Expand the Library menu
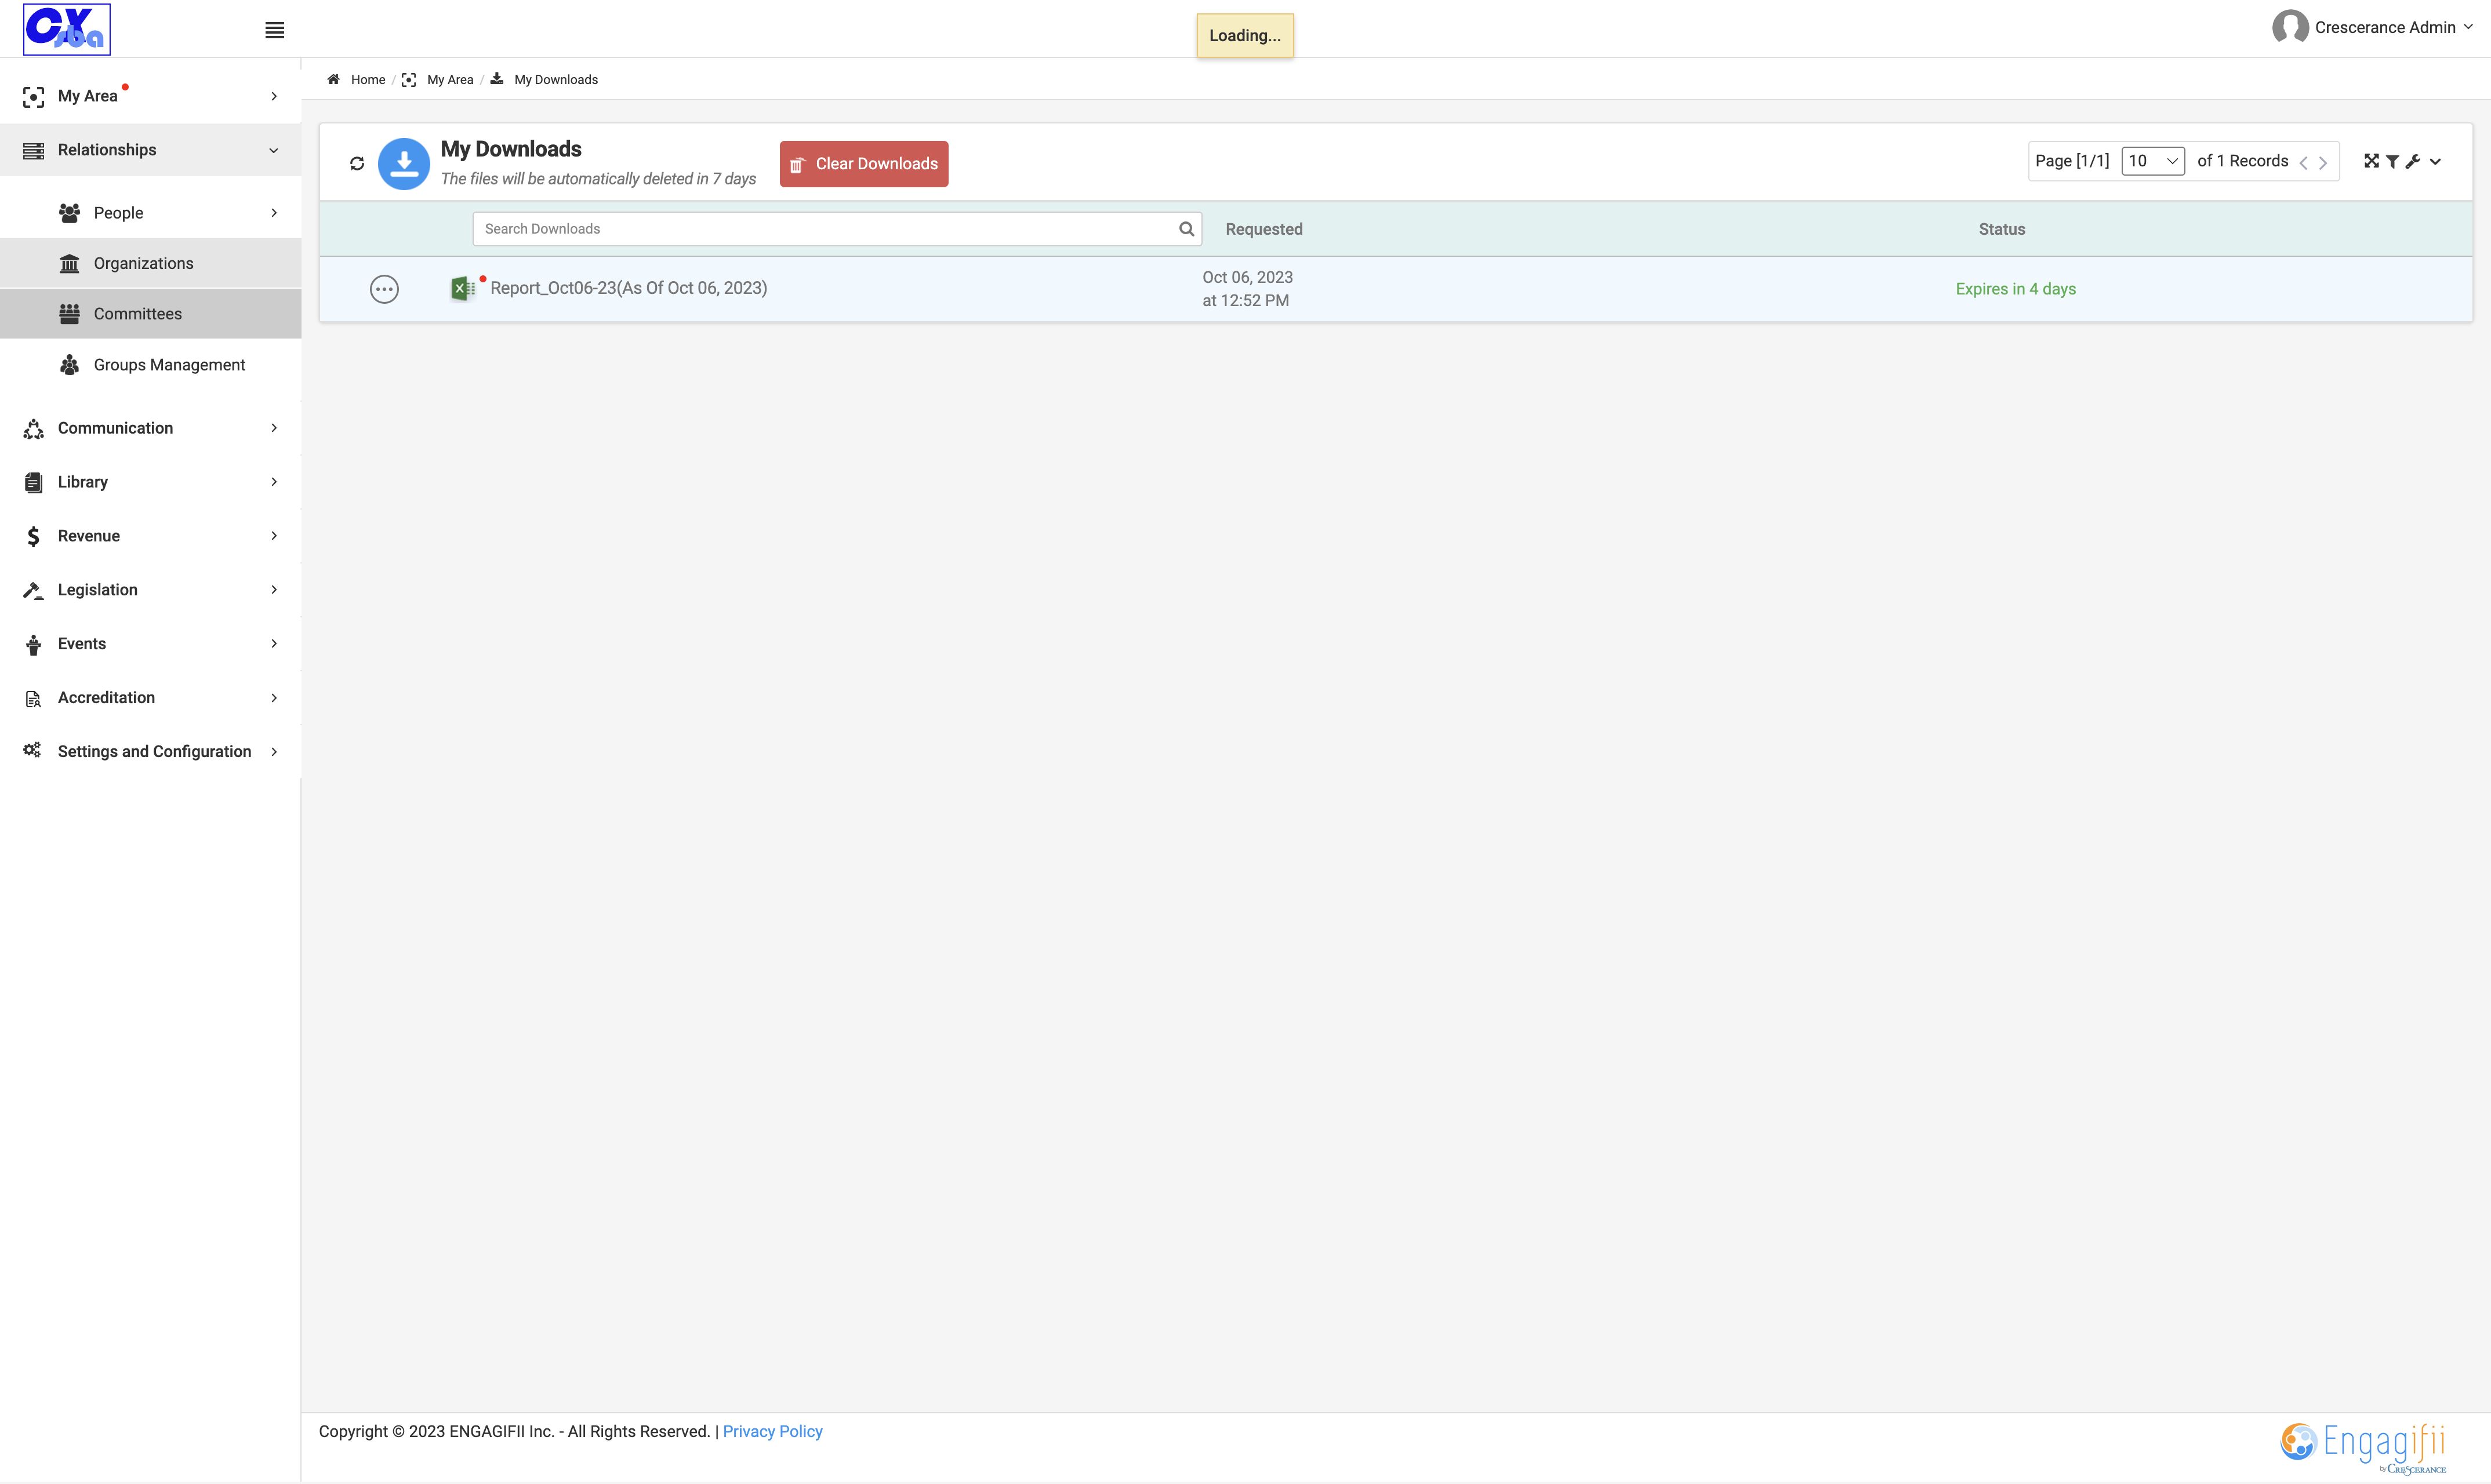 pyautogui.click(x=150, y=482)
